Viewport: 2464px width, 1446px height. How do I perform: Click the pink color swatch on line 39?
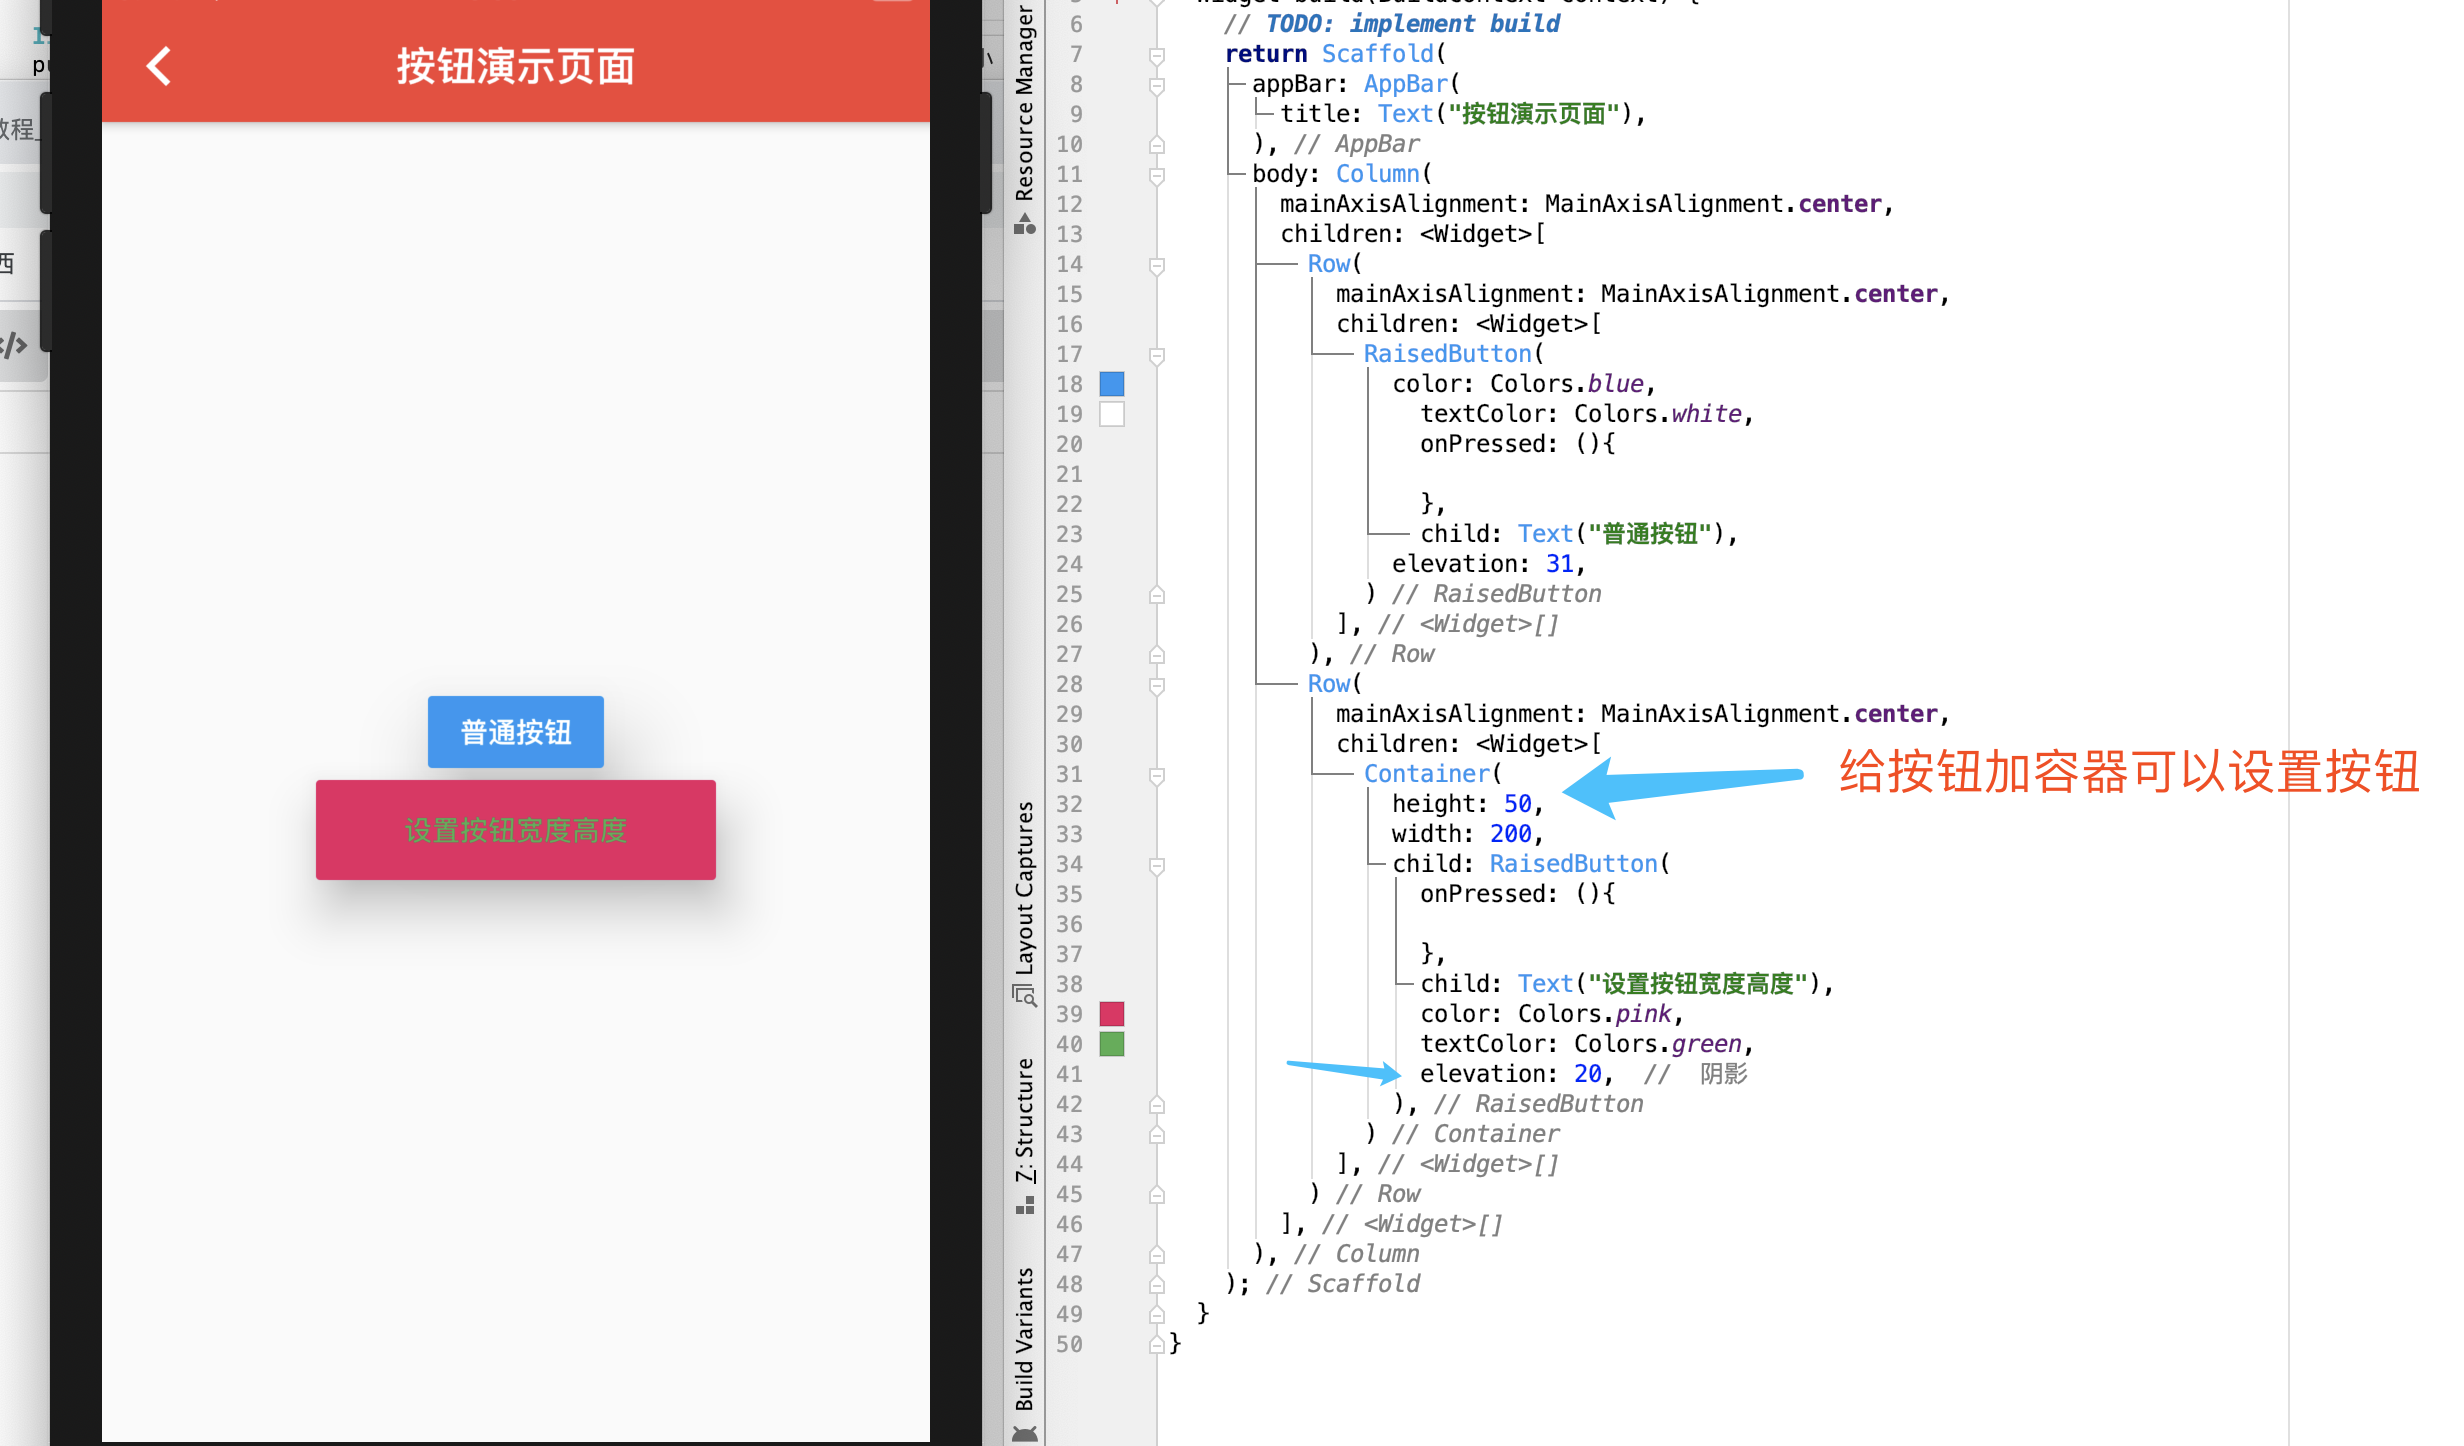1112,1014
